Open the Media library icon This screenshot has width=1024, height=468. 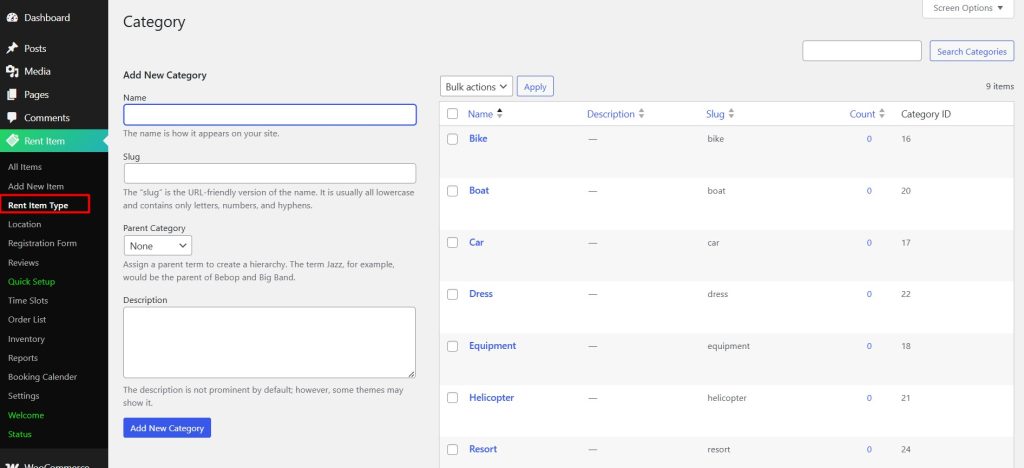[x=12, y=71]
